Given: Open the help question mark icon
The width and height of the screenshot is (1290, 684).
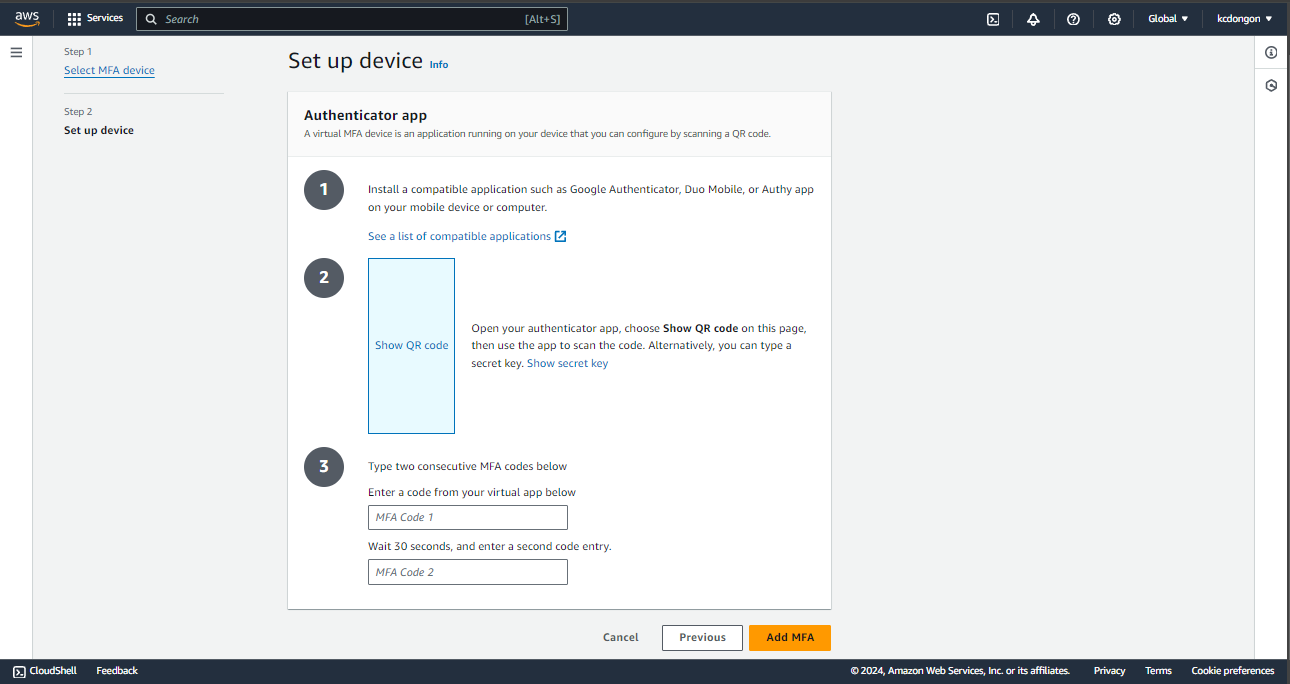Looking at the screenshot, I should point(1073,19).
